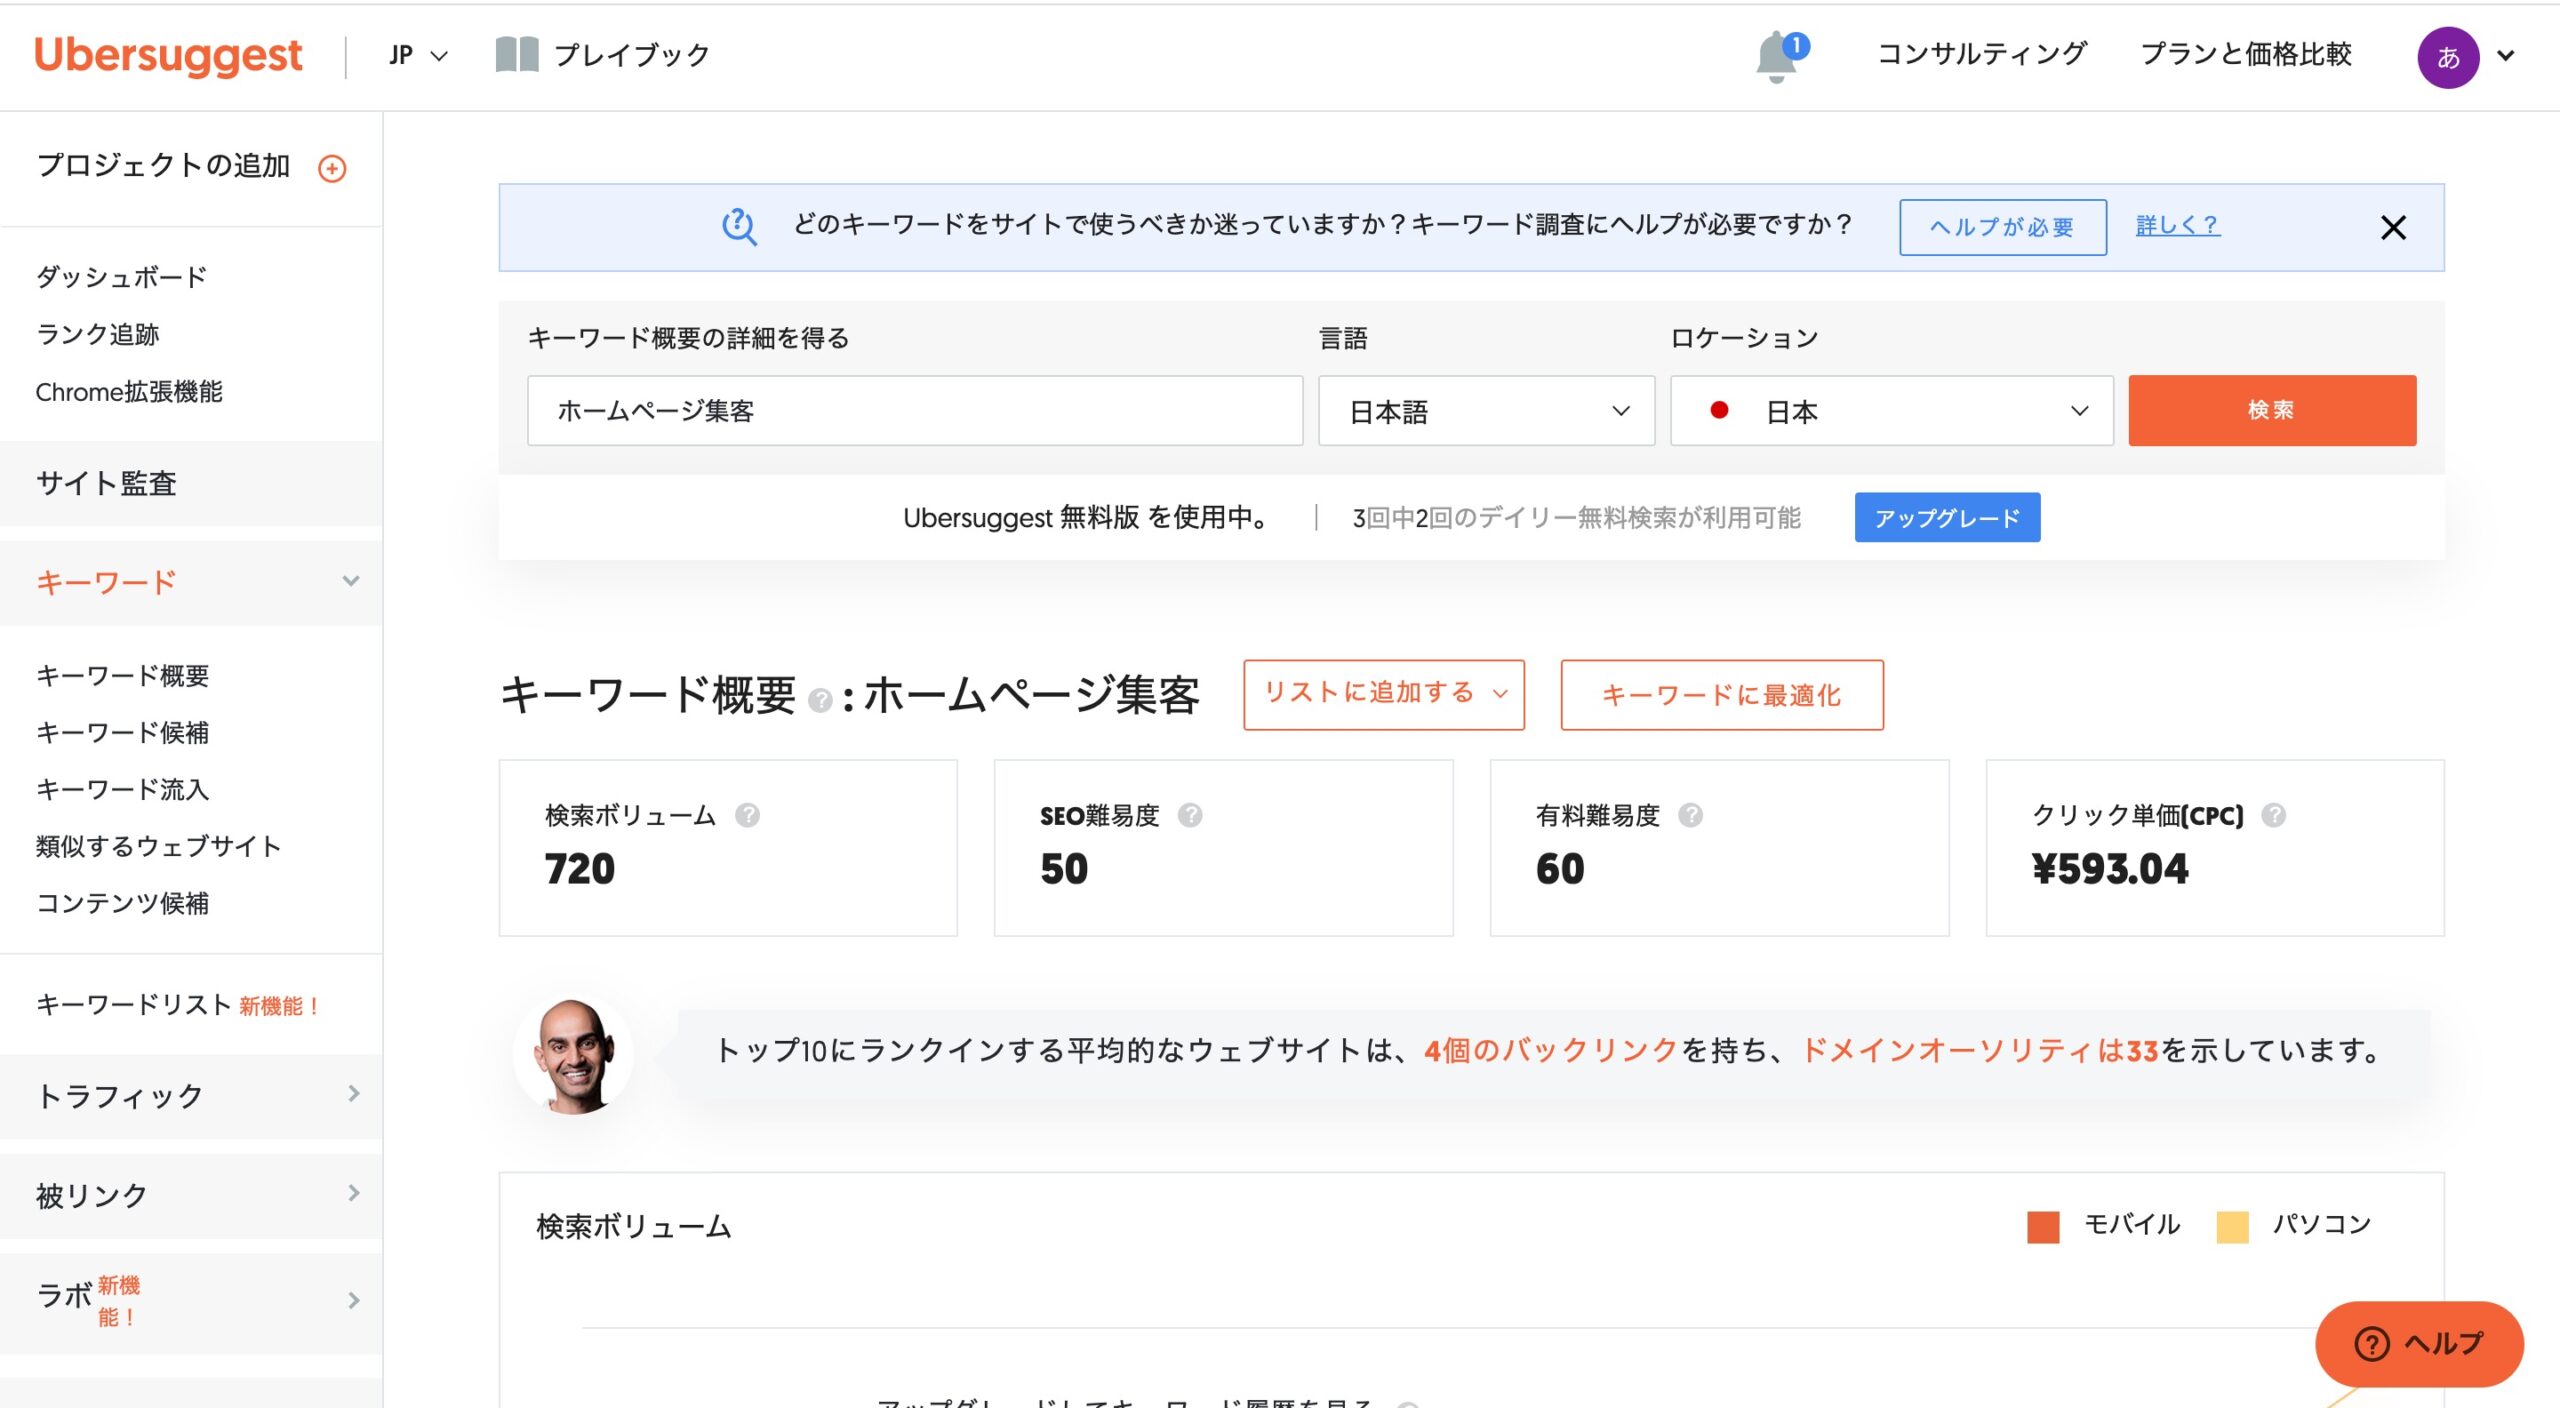Viewport: 2560px width, 1408px height.
Task: Expand the ラボ sidebar section
Action: 191,1301
